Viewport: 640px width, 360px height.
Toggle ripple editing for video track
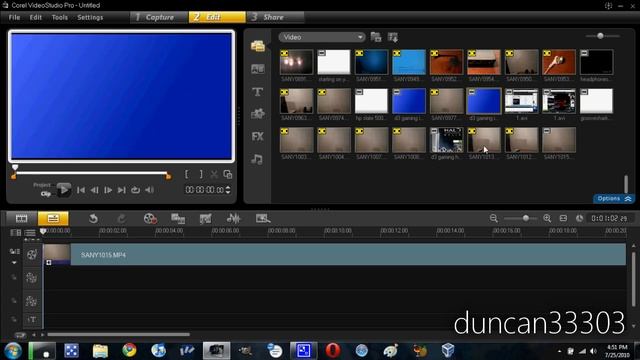point(14,251)
